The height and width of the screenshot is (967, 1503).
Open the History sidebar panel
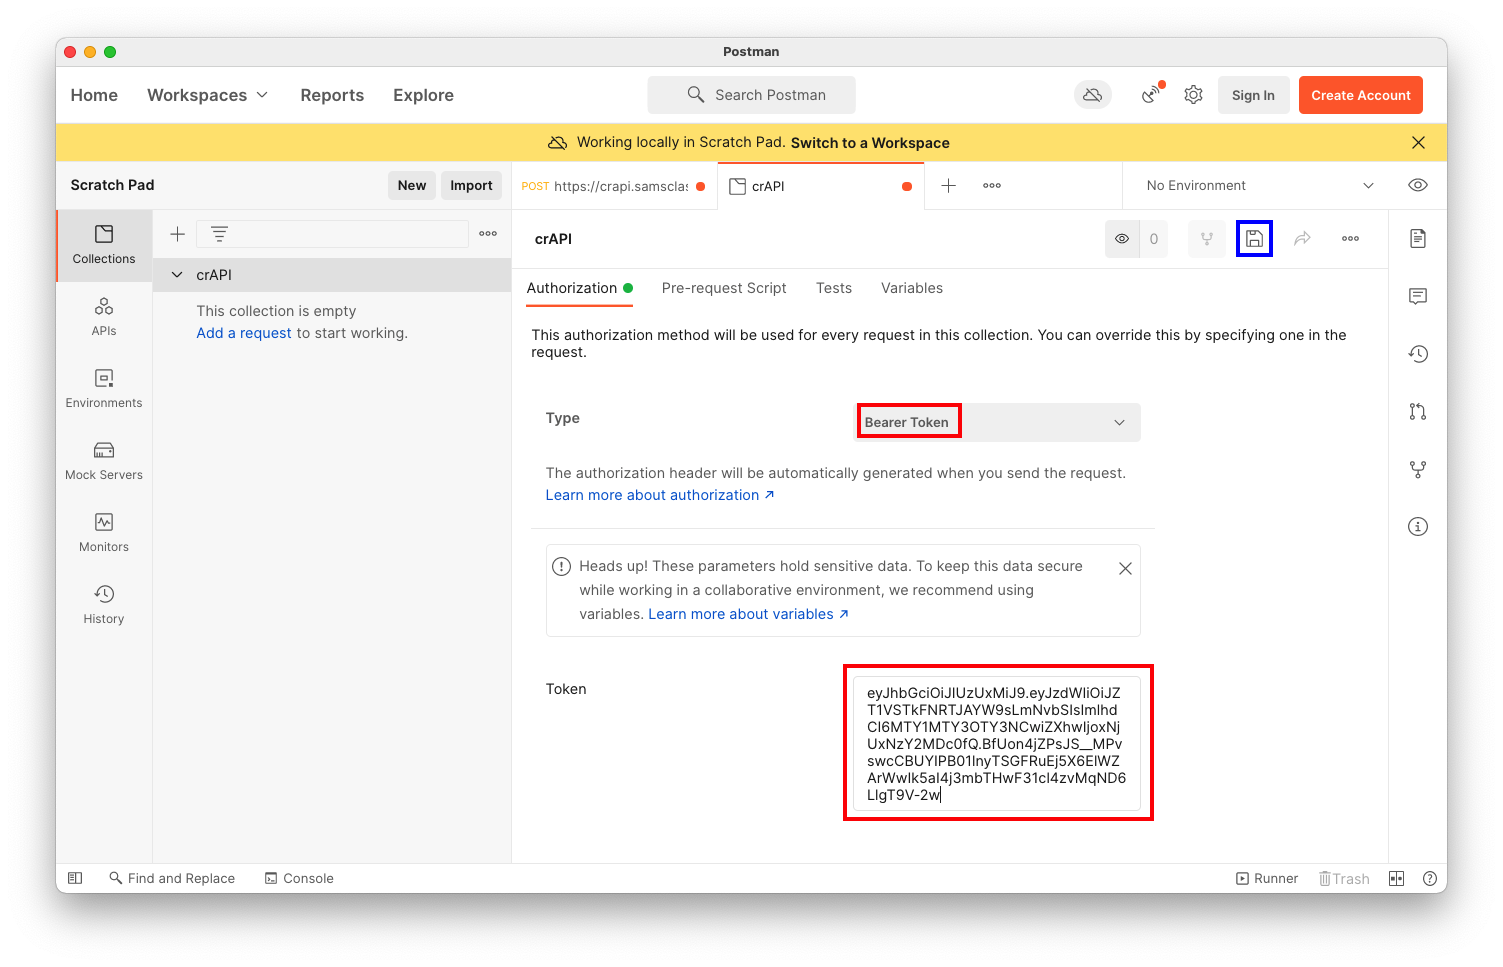[104, 605]
